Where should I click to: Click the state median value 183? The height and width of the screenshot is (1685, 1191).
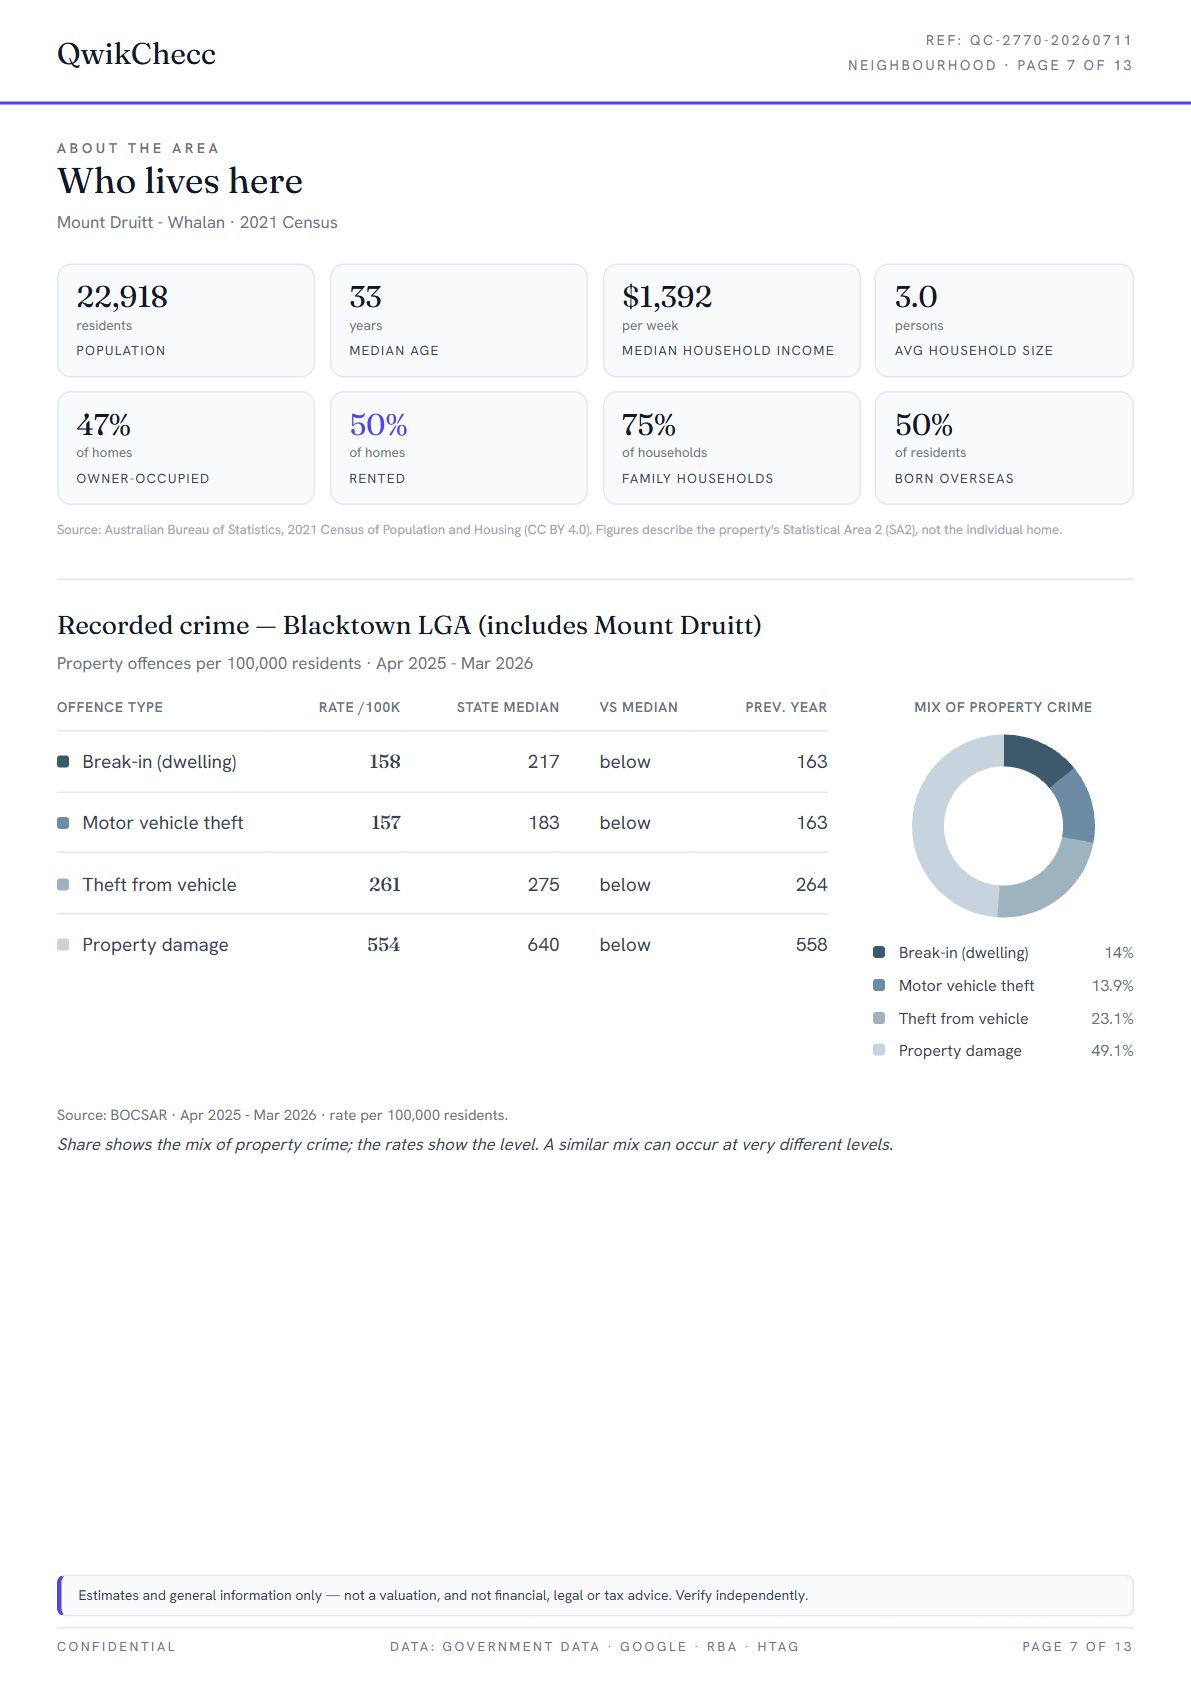pos(543,823)
